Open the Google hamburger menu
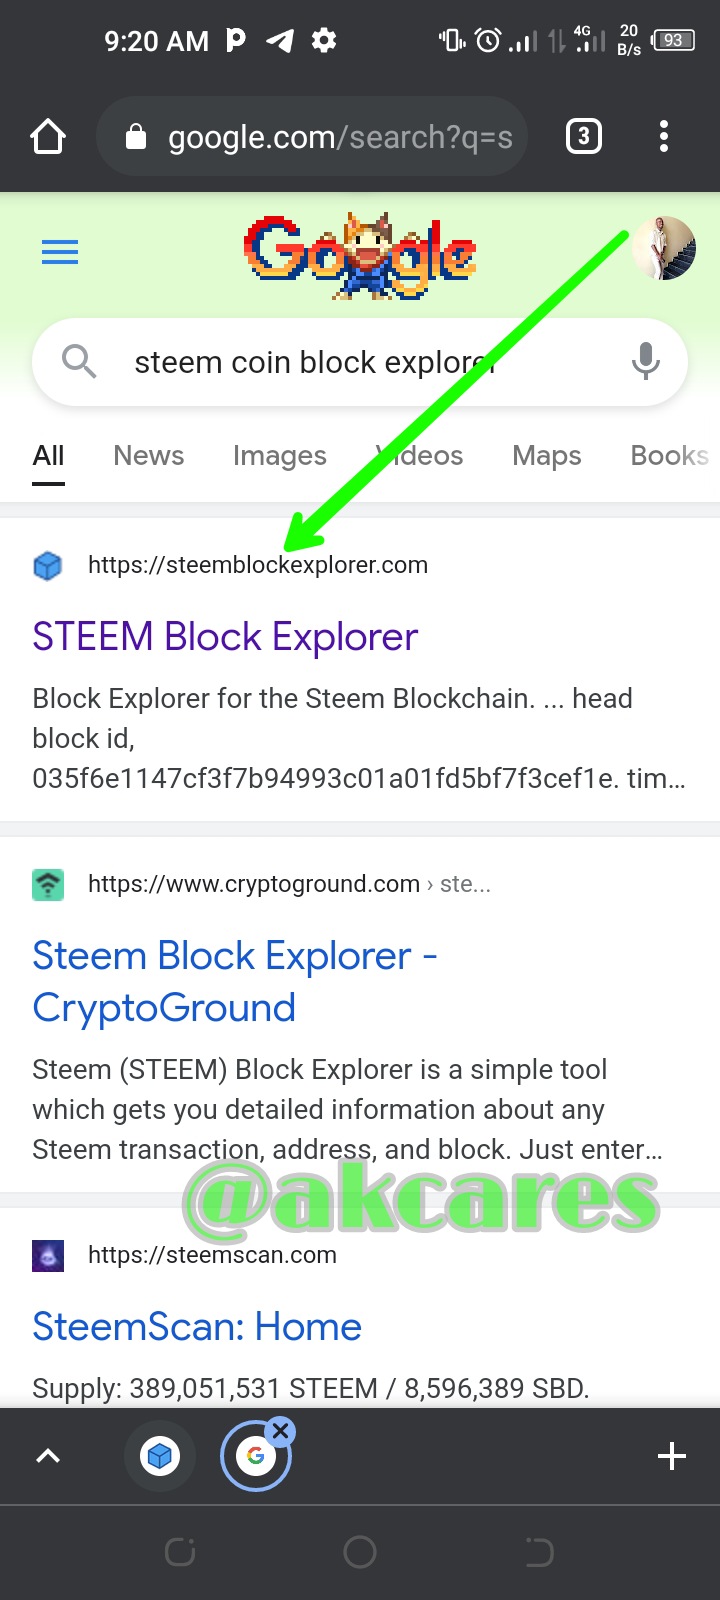The image size is (720, 1600). [60, 251]
